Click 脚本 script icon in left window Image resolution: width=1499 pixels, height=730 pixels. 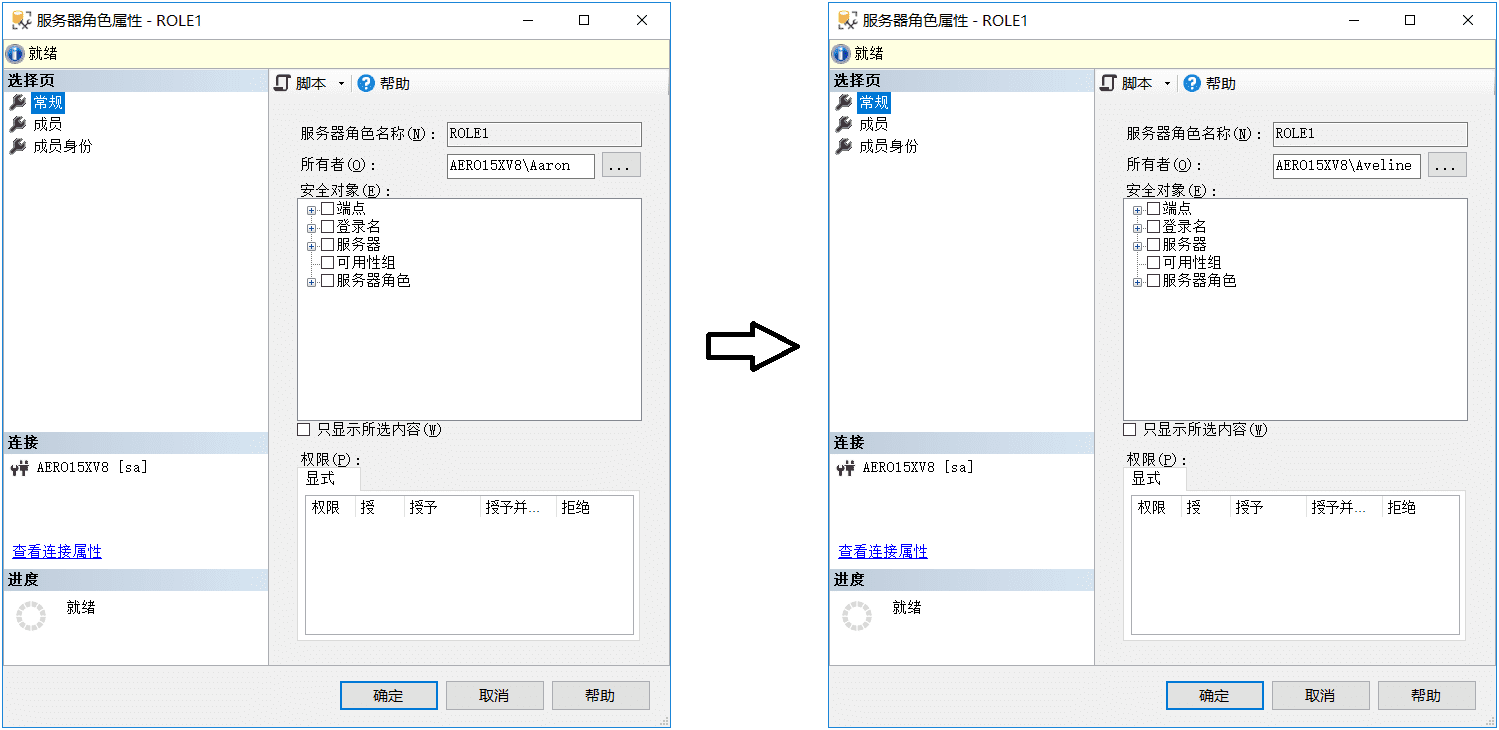point(282,83)
